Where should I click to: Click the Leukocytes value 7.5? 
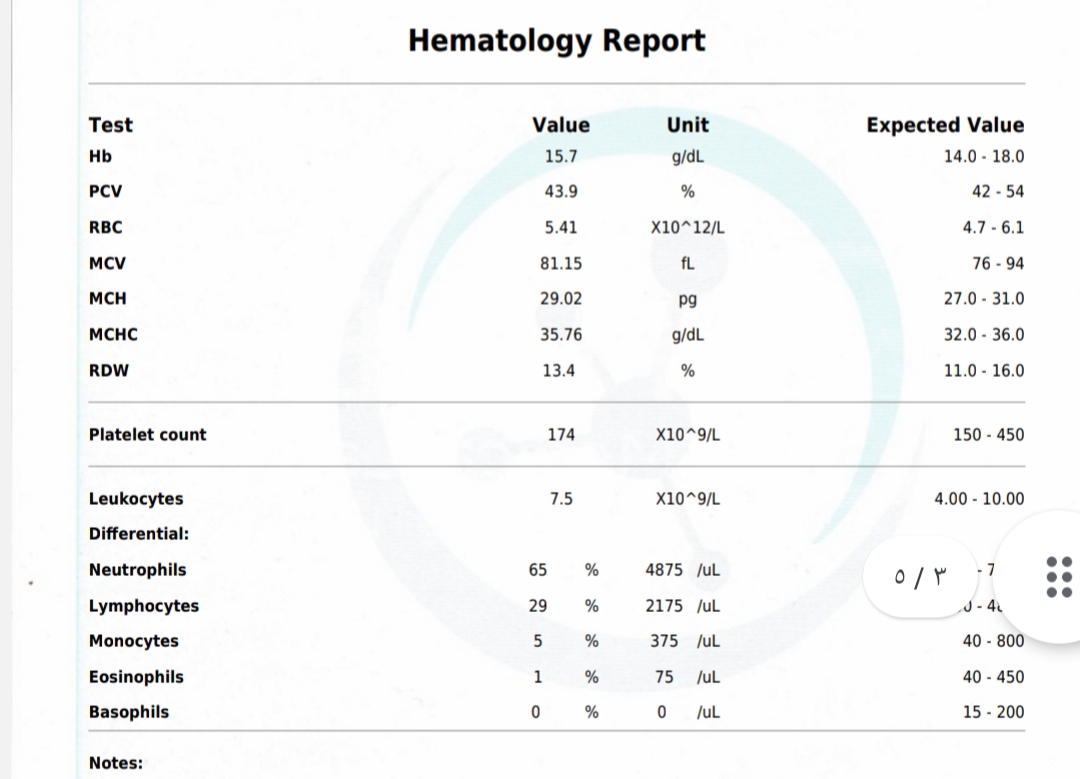pos(561,499)
